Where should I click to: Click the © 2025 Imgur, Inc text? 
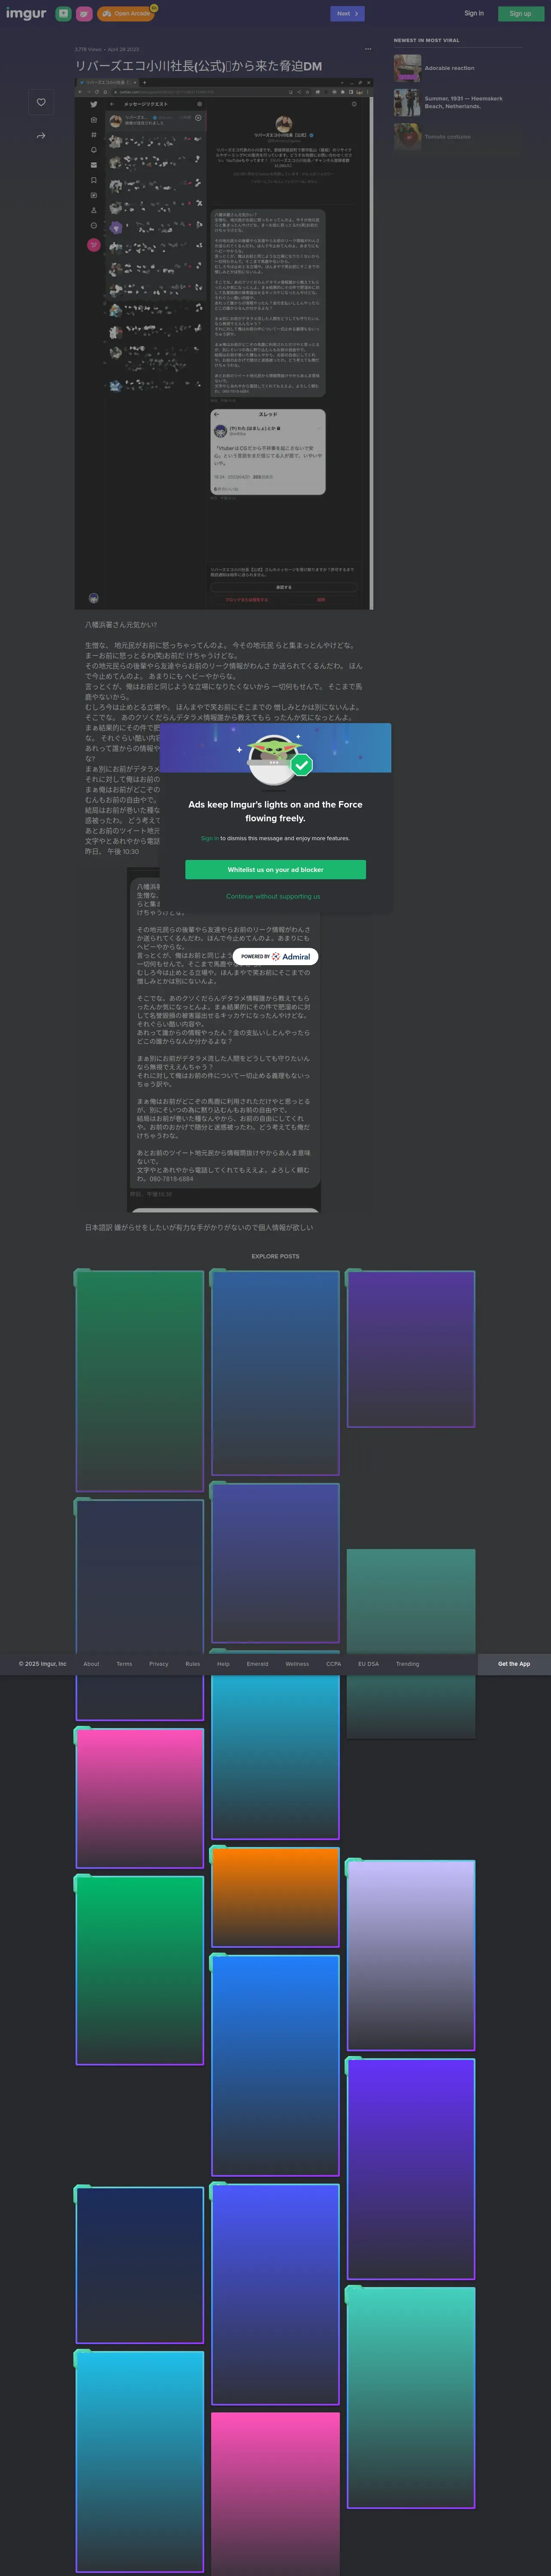pos(43,1664)
